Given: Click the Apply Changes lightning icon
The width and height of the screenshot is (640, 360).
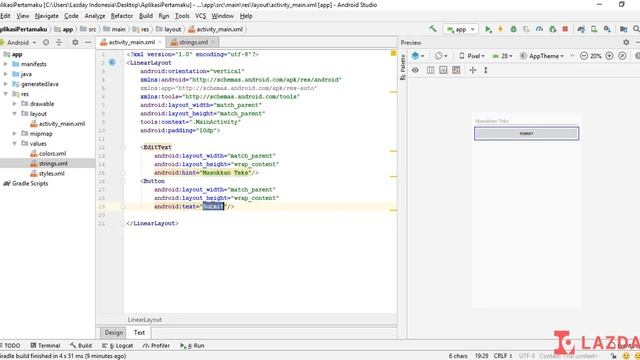Looking at the screenshot, I should (x=500, y=29).
